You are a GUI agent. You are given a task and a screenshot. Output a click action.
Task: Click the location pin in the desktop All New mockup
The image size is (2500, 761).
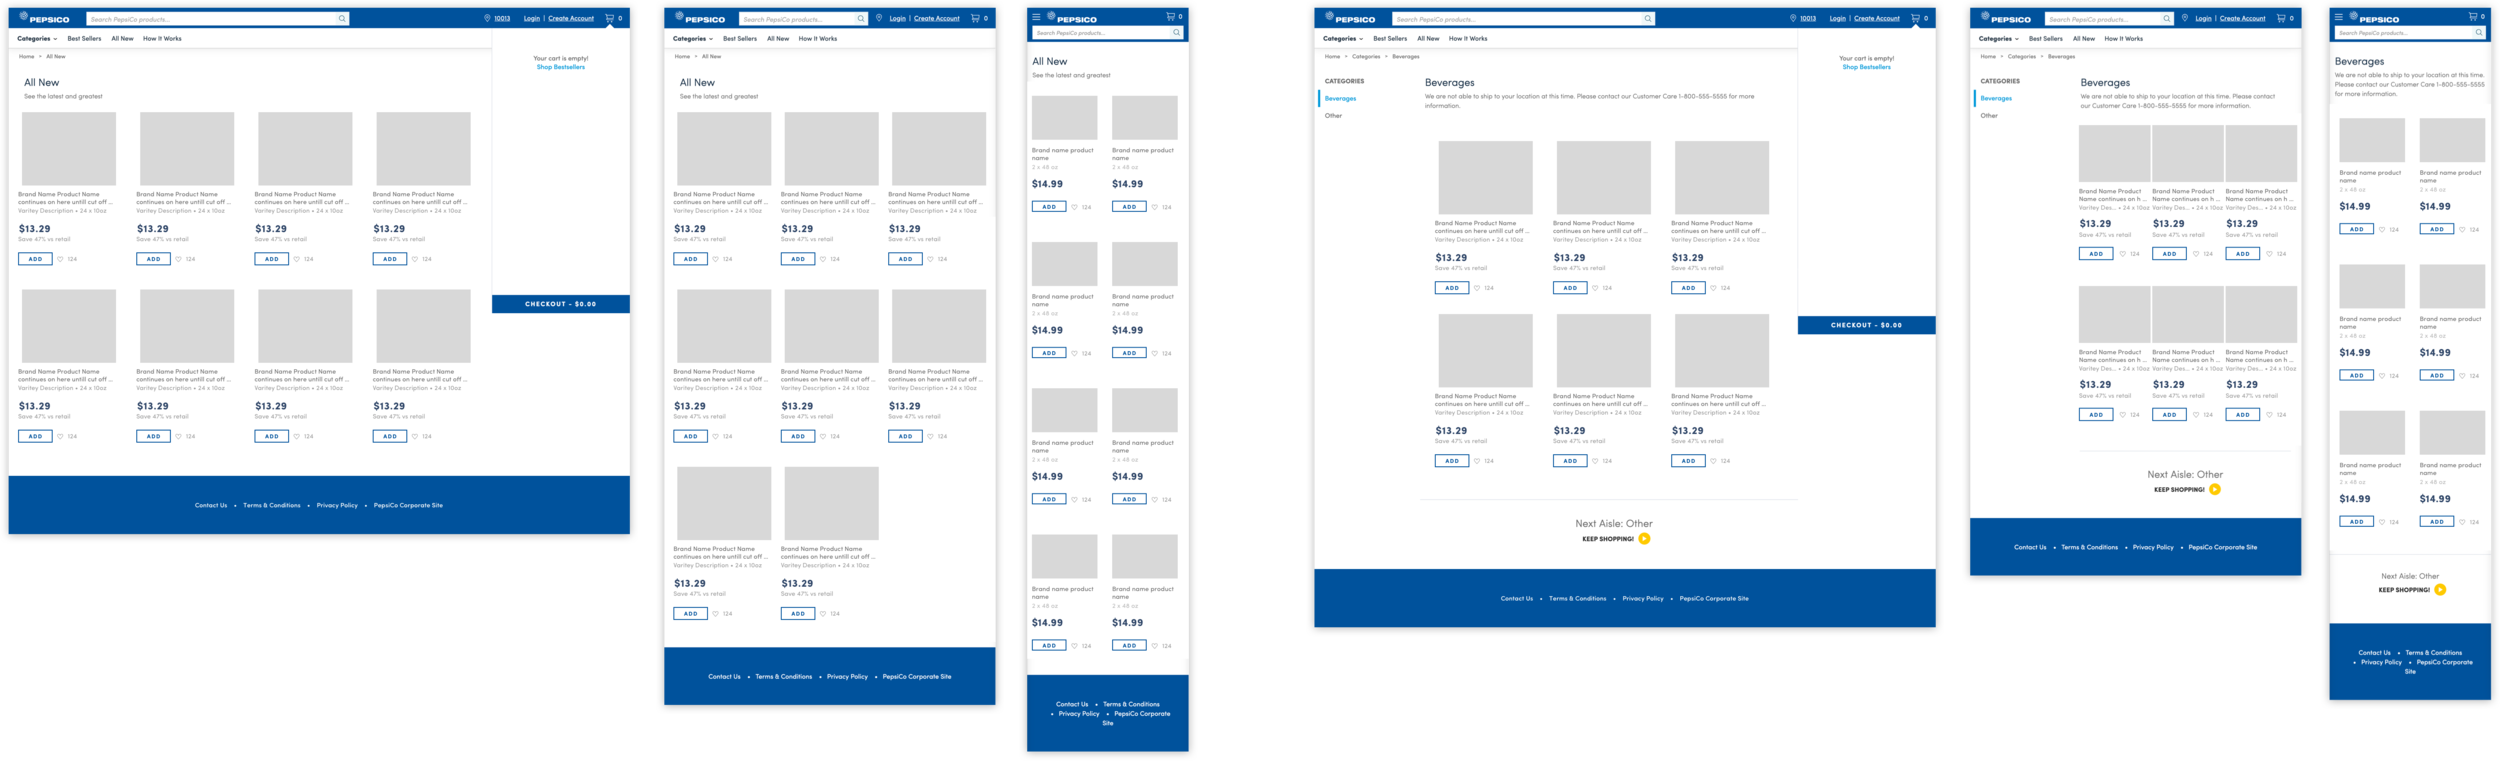(487, 18)
